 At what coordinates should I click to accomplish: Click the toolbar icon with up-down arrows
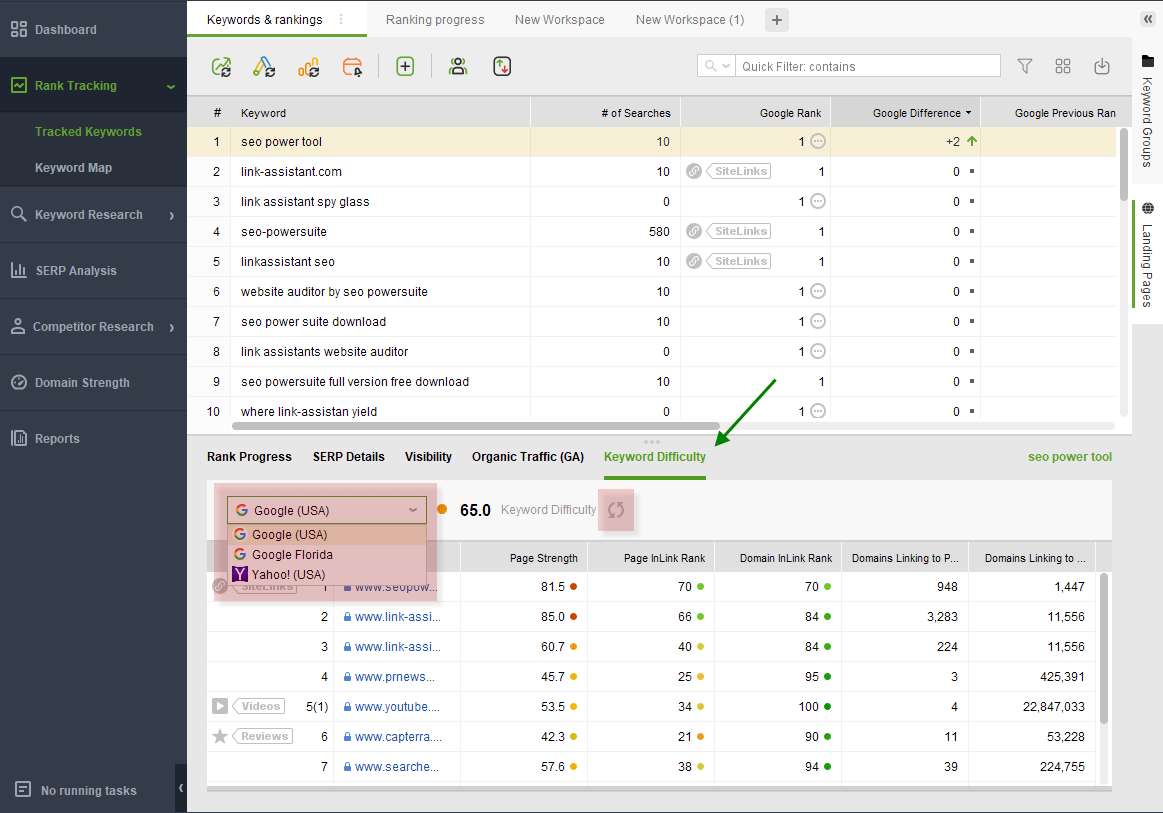(x=502, y=67)
